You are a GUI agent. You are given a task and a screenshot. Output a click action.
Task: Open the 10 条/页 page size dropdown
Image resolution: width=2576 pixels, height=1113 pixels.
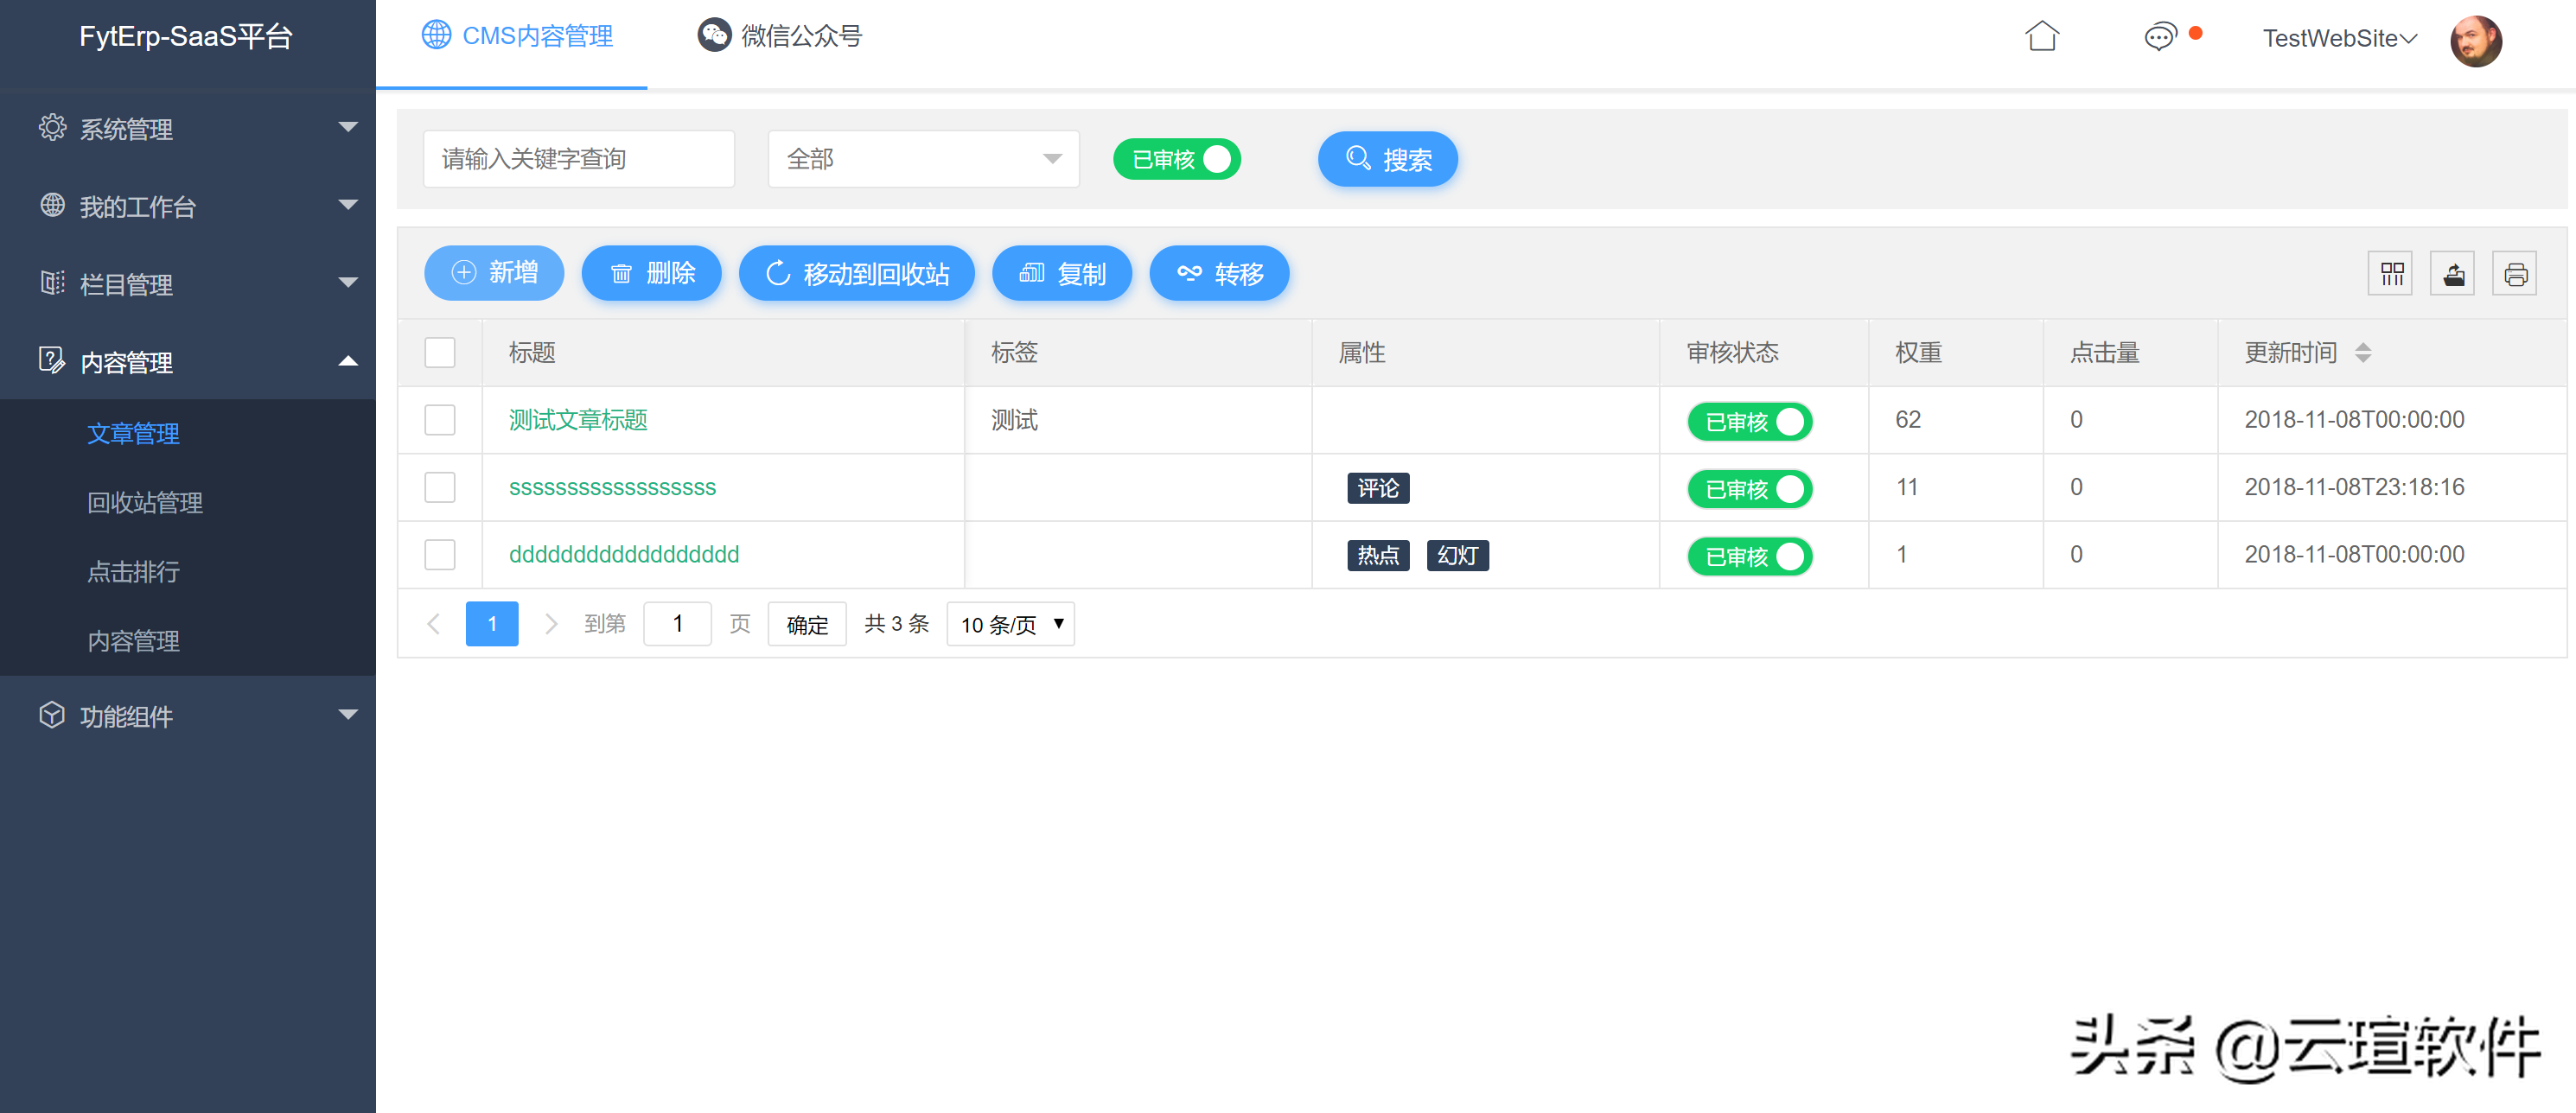coord(1010,625)
